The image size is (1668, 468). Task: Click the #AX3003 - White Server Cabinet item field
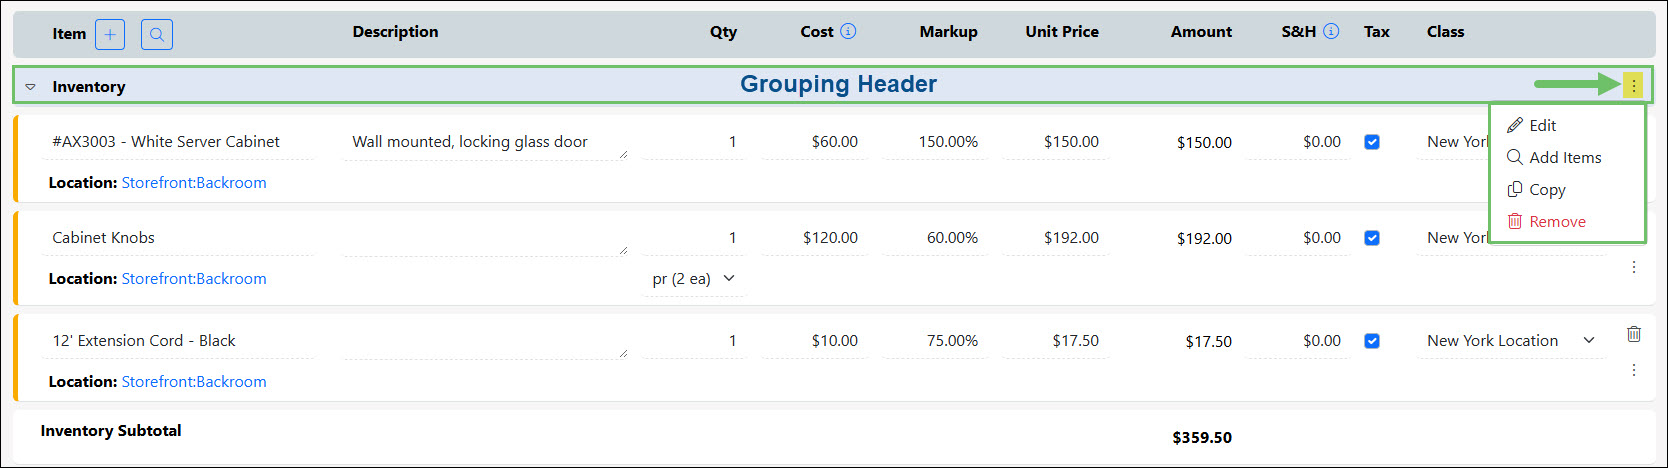(178, 142)
